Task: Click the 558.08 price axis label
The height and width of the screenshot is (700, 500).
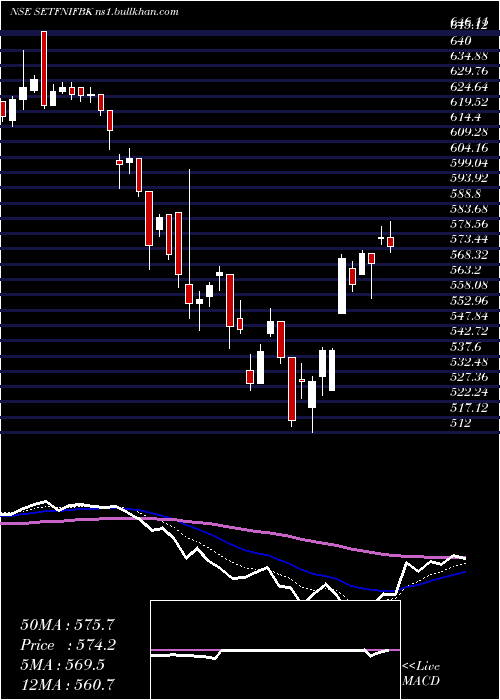Action: tap(469, 285)
